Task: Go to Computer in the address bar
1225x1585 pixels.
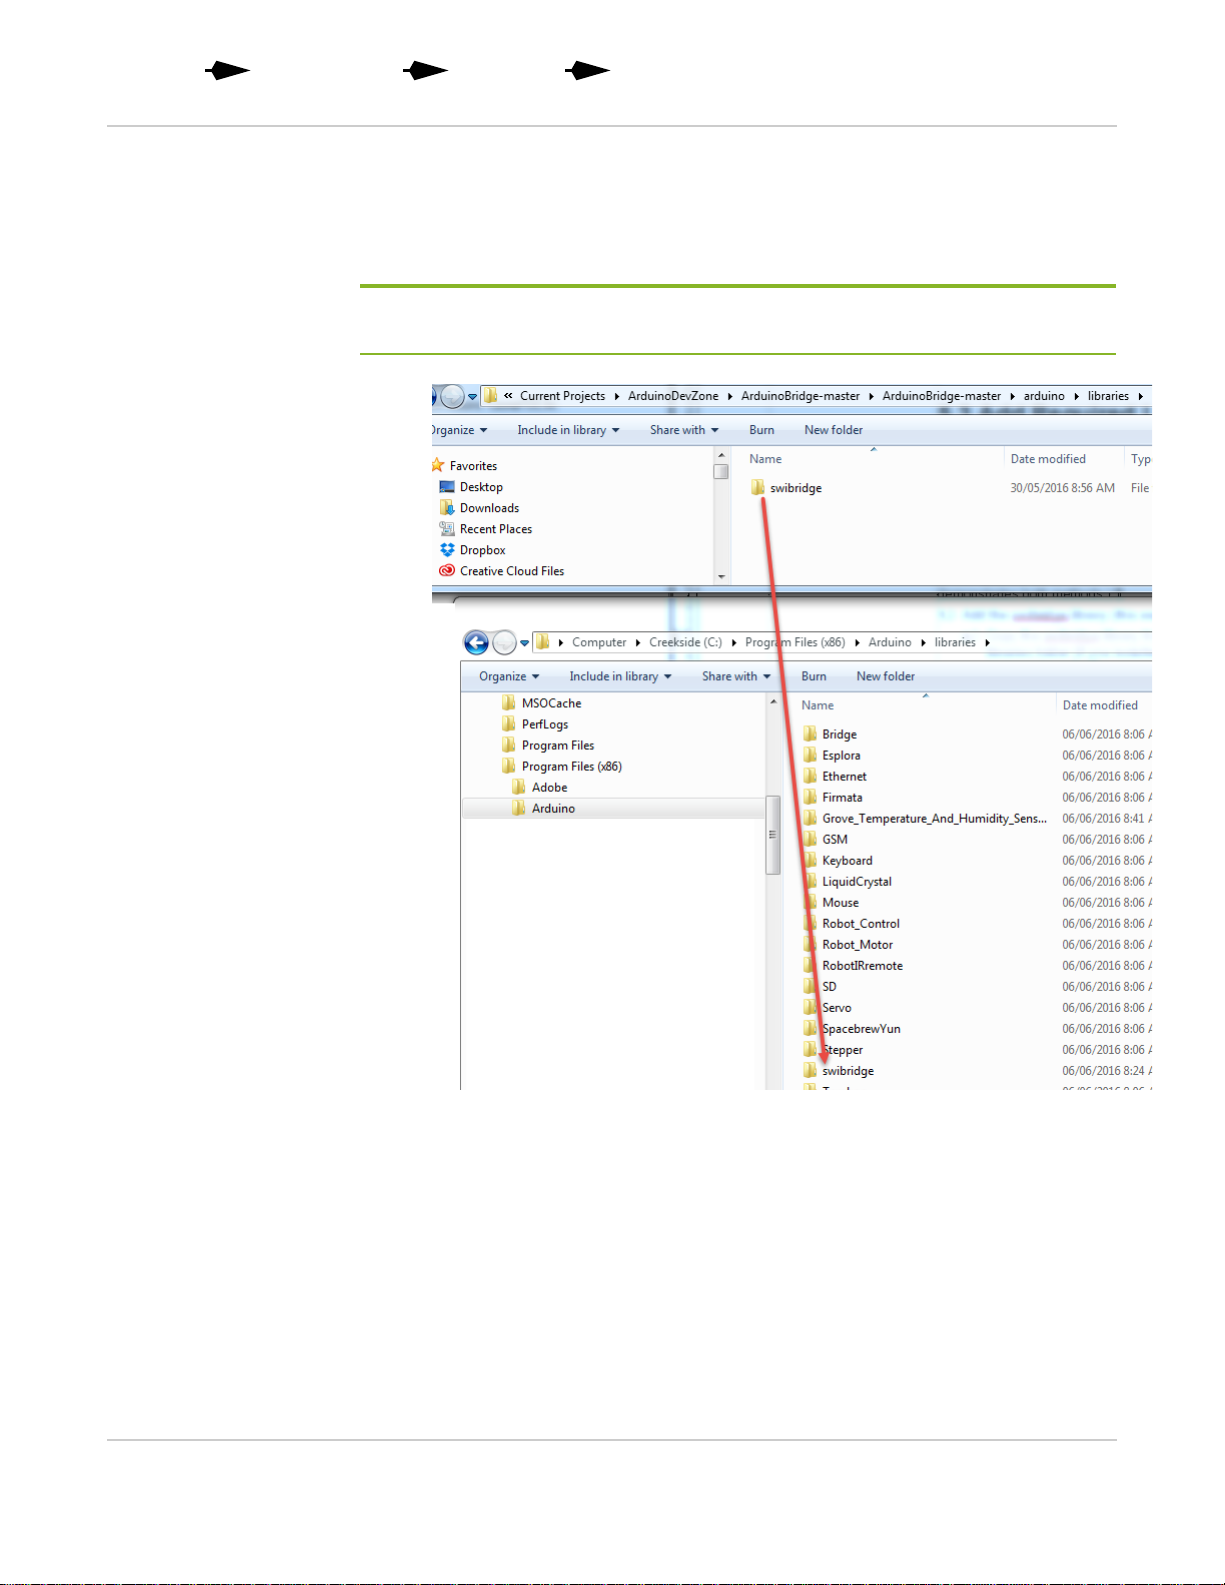Action: [x=599, y=642]
